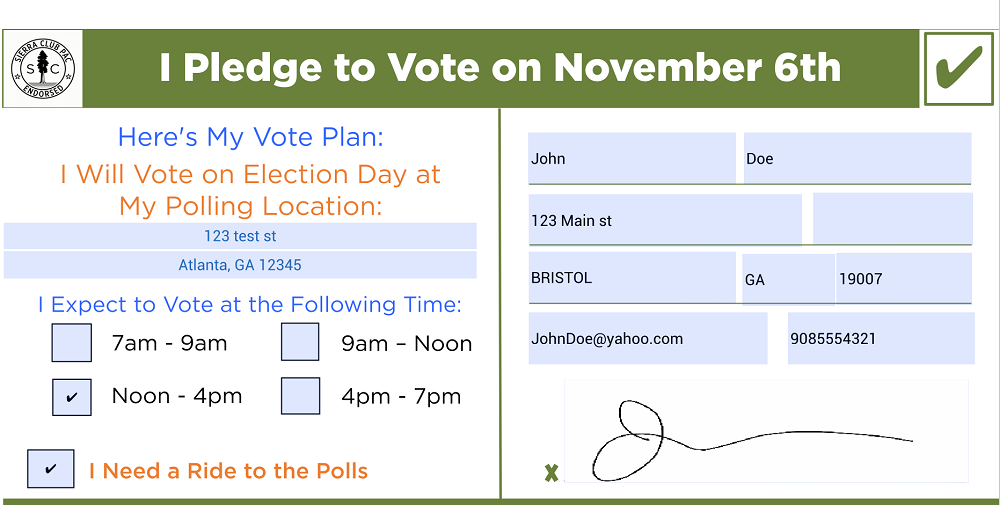Check the 7am - 9am time box

pos(71,342)
